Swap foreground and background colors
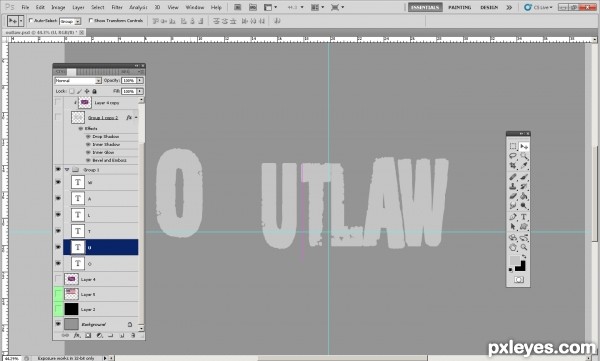 (x=524, y=256)
